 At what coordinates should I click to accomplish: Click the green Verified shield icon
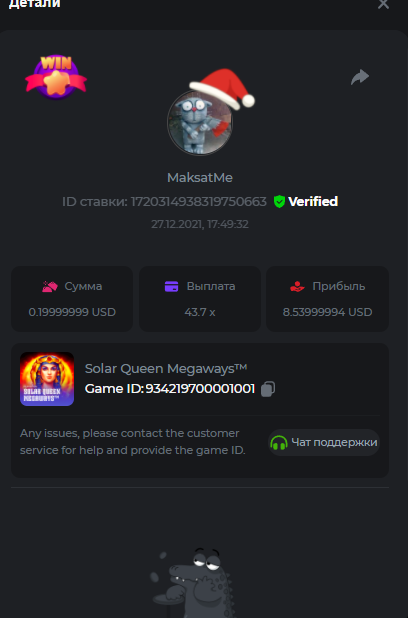[x=279, y=201]
